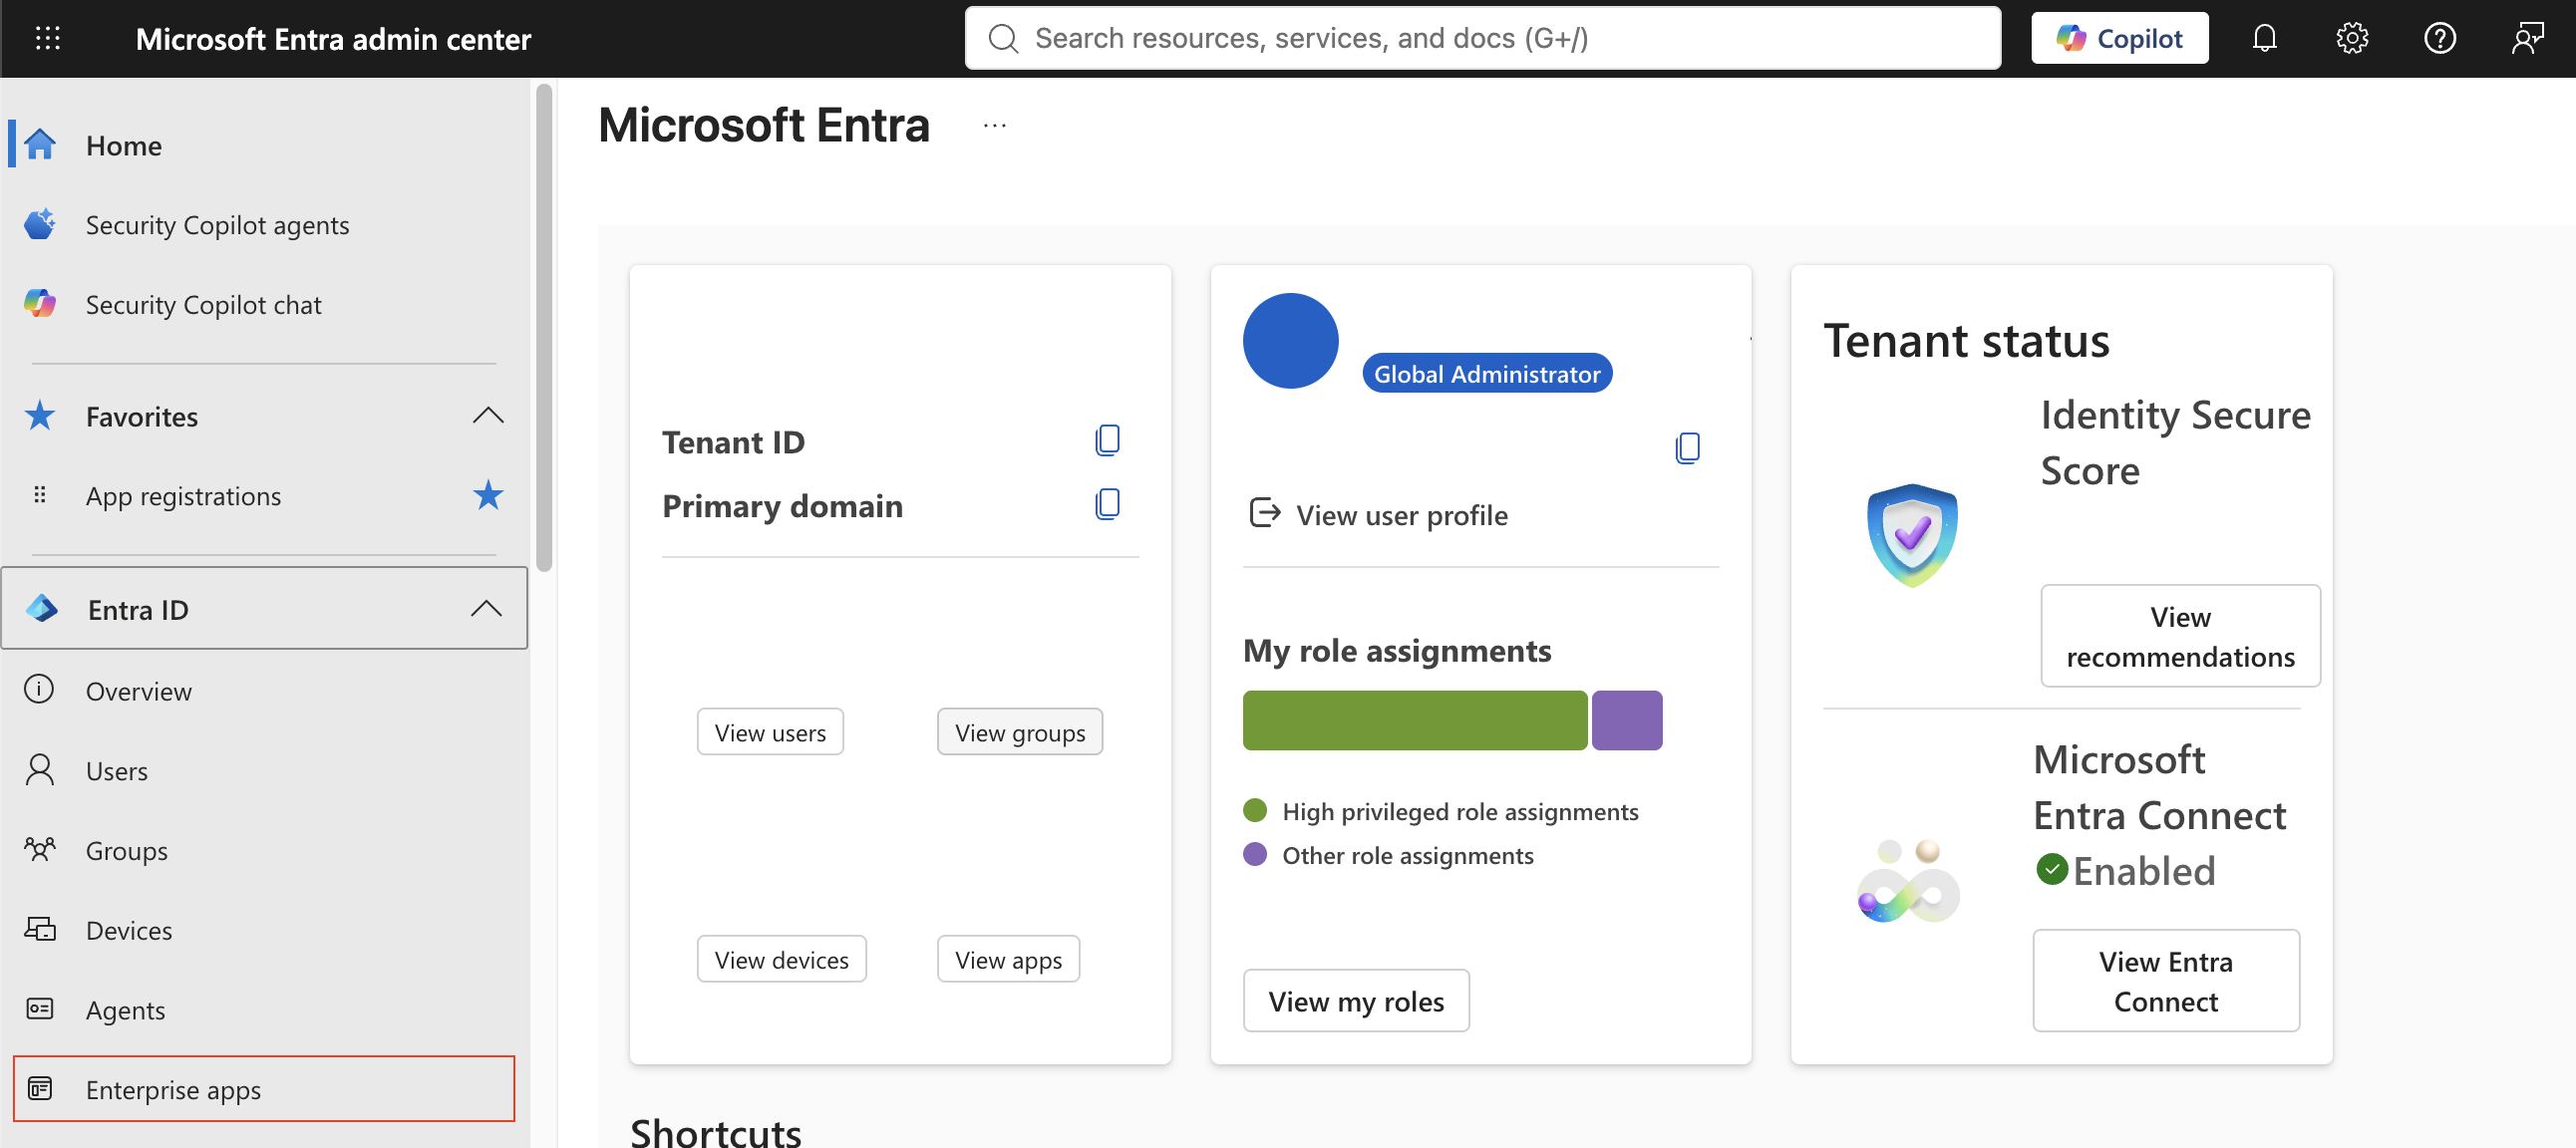Unfavorite App registrations with the star
This screenshot has height=1148, width=2576.
click(488, 495)
